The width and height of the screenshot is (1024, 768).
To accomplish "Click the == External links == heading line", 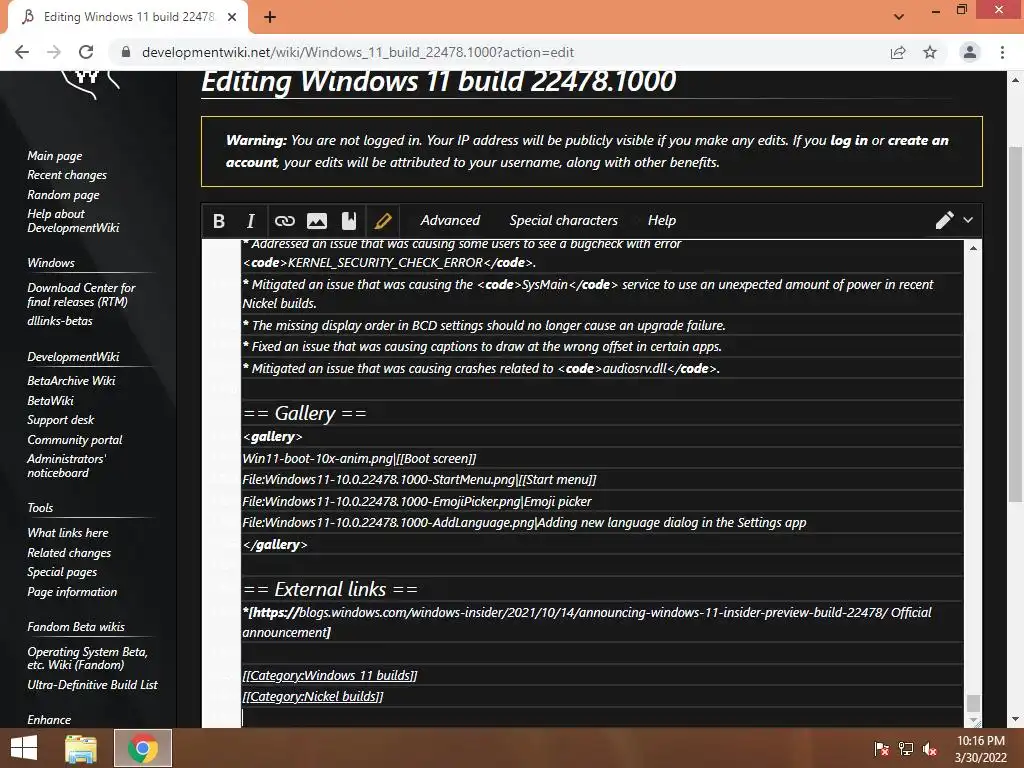I will coord(330,589).
